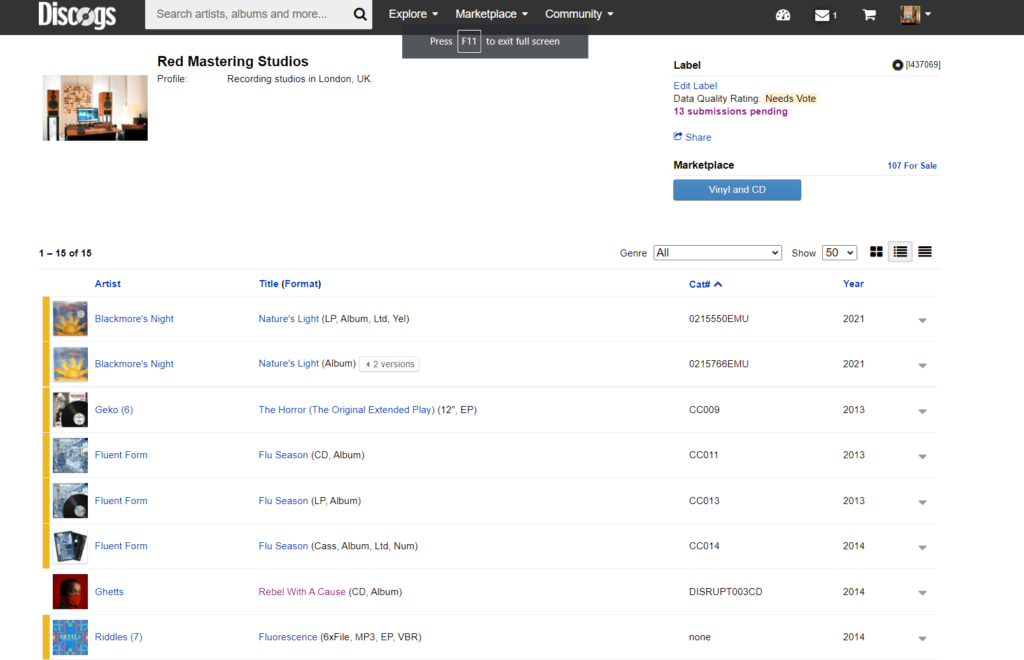This screenshot has width=1024, height=660.
Task: Sort by Year column header
Action: click(853, 284)
